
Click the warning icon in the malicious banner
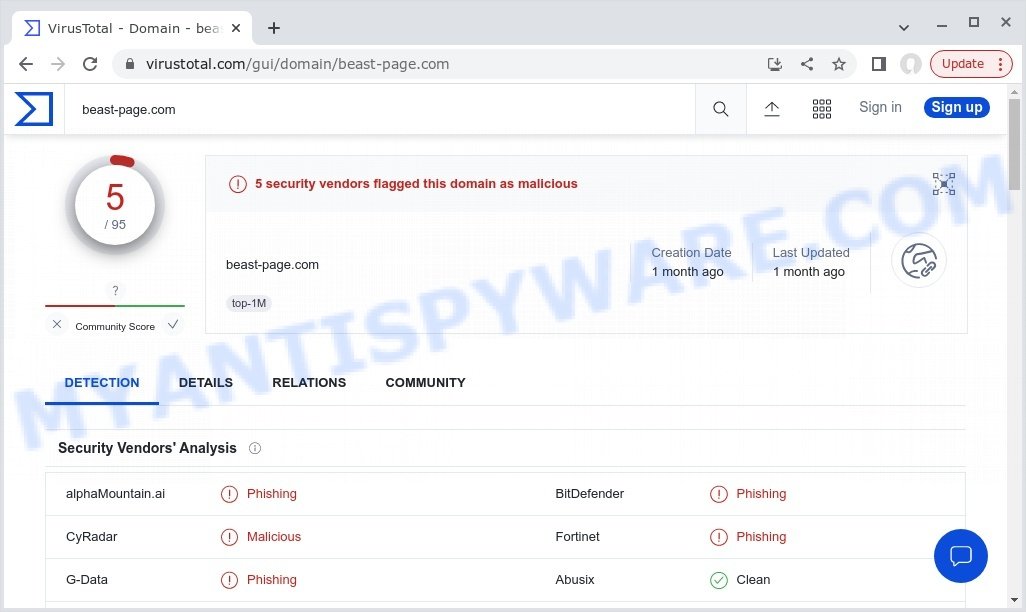coord(238,185)
